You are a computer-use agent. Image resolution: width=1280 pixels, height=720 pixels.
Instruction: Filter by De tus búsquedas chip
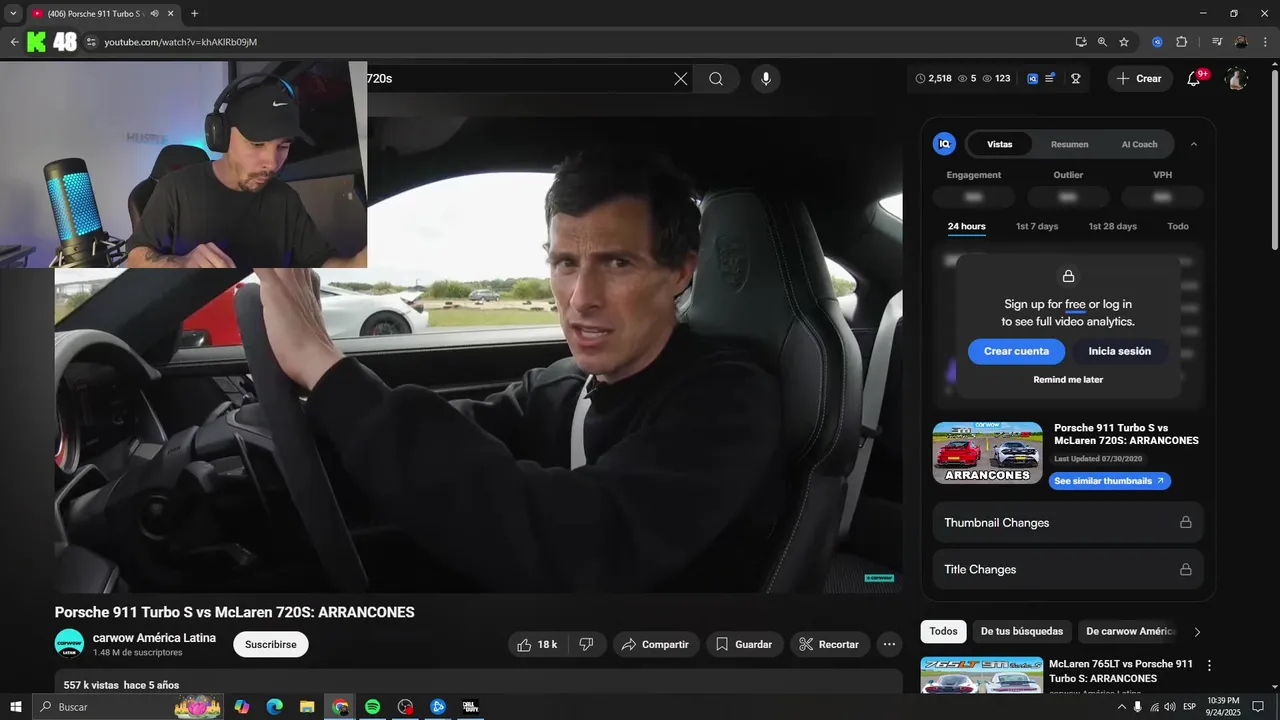click(x=1022, y=632)
